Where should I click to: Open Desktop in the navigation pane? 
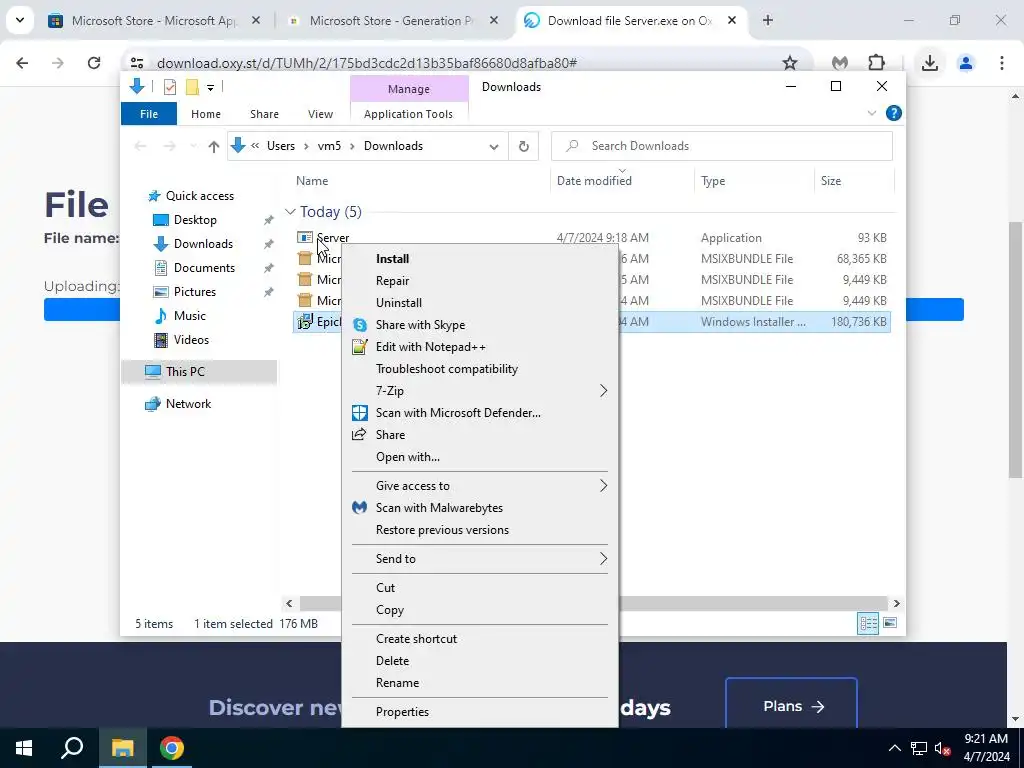click(195, 220)
